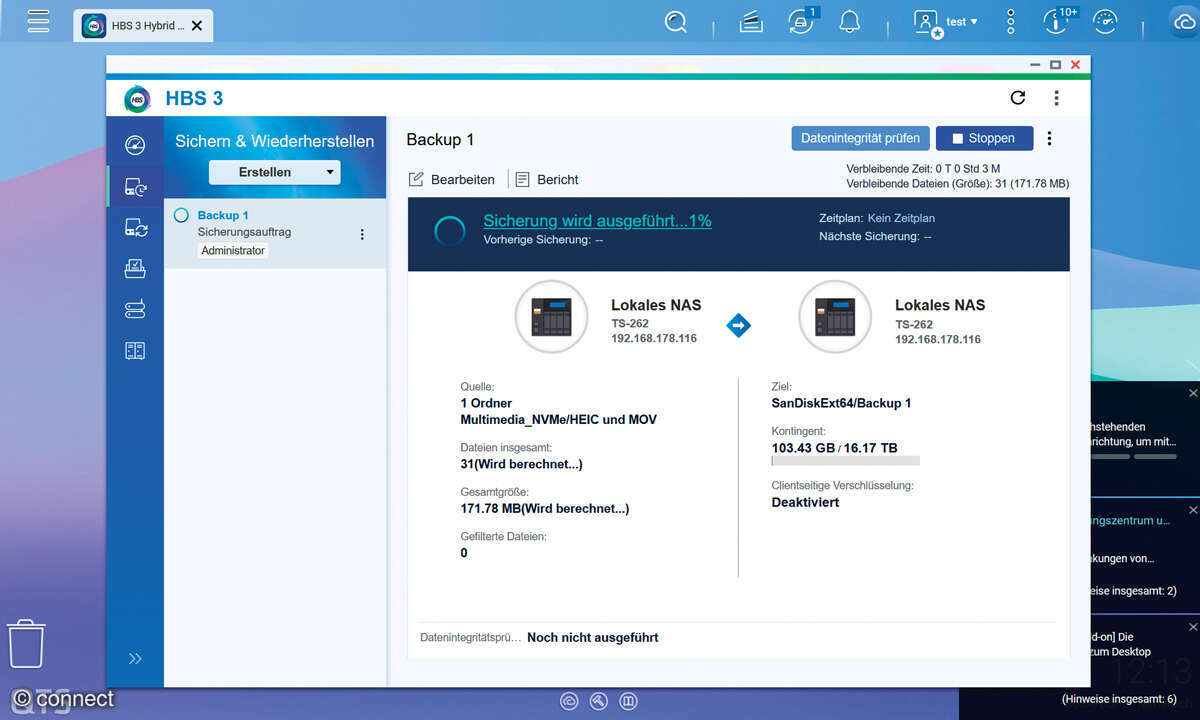Viewport: 1200px width, 720px height.
Task: Open the Erstellen dropdown
Action: (x=274, y=172)
